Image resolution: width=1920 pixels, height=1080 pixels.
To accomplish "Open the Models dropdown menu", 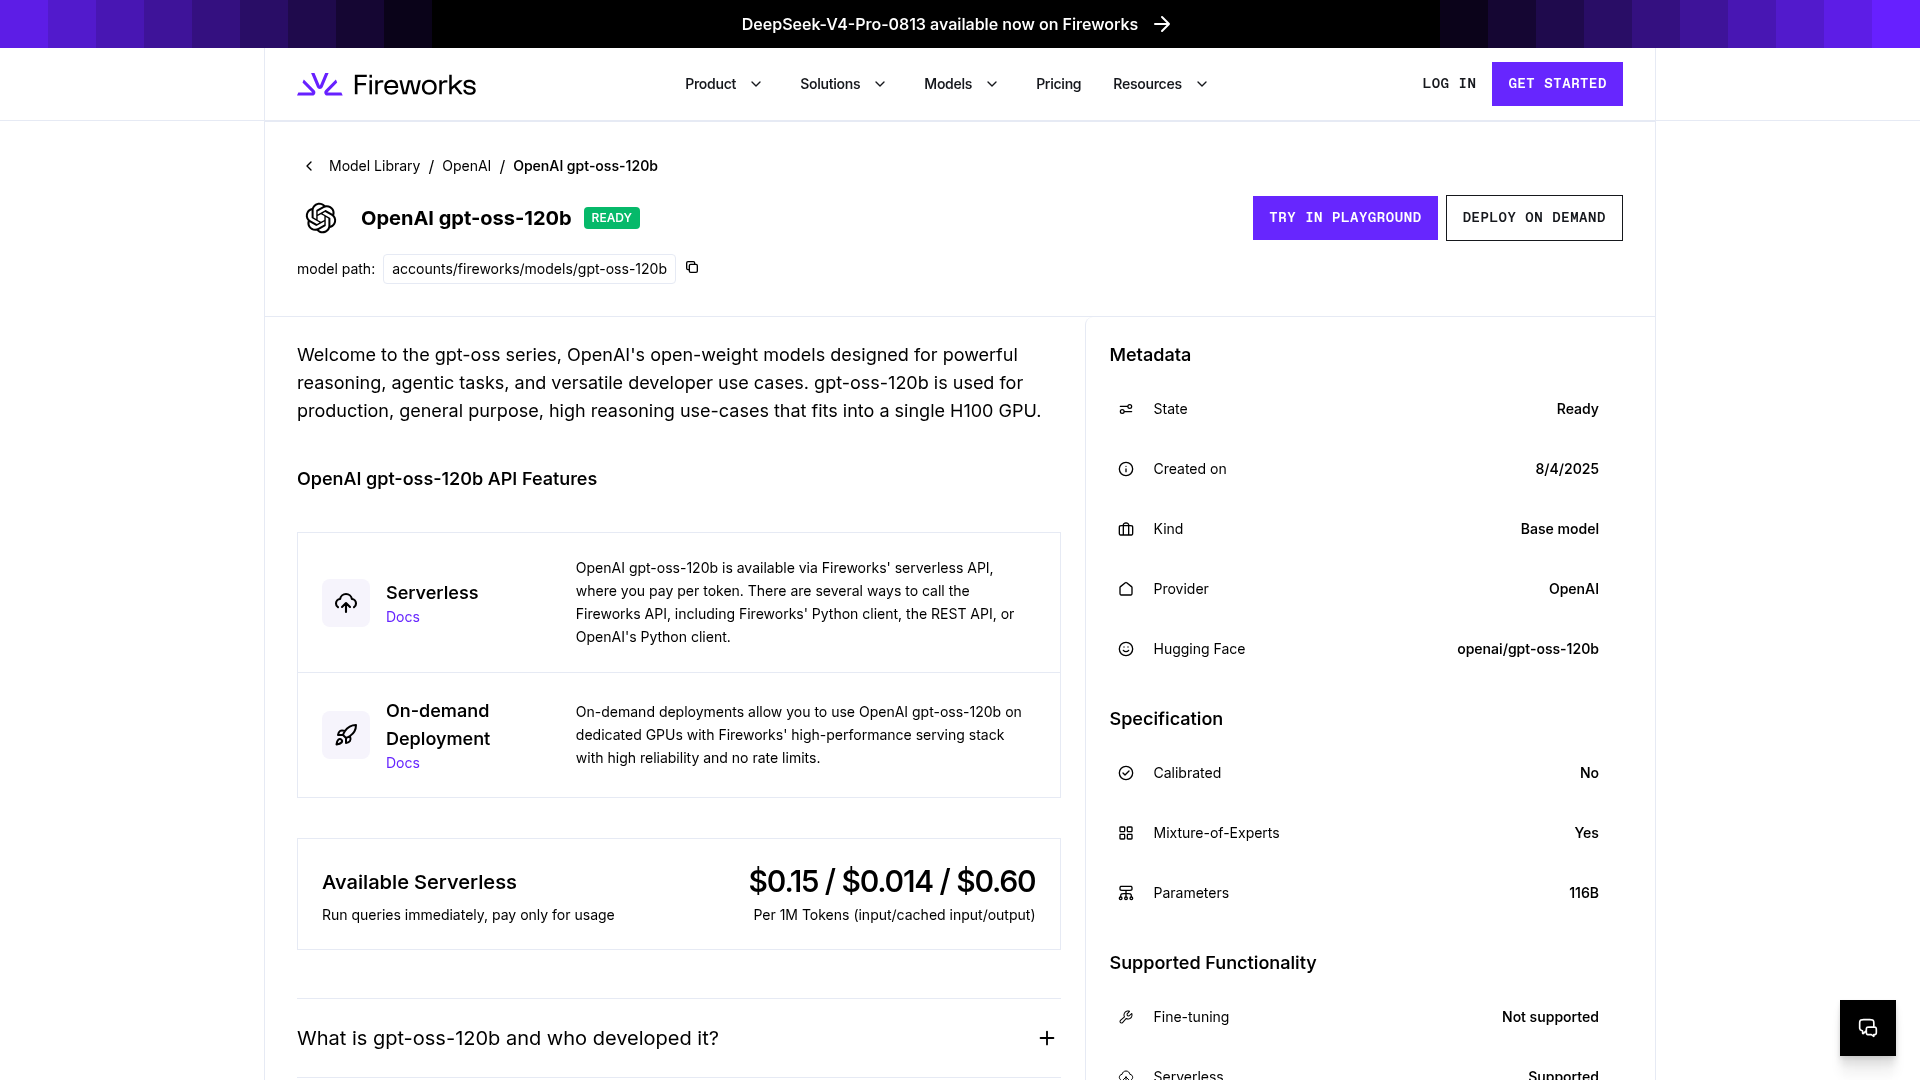I will 961,84.
